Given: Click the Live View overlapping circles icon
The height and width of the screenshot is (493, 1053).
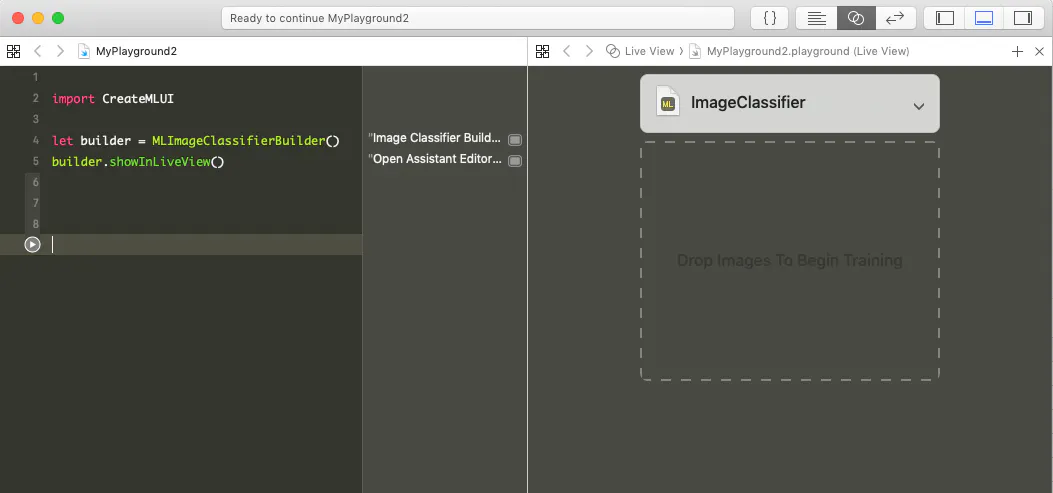Looking at the screenshot, I should tap(612, 51).
